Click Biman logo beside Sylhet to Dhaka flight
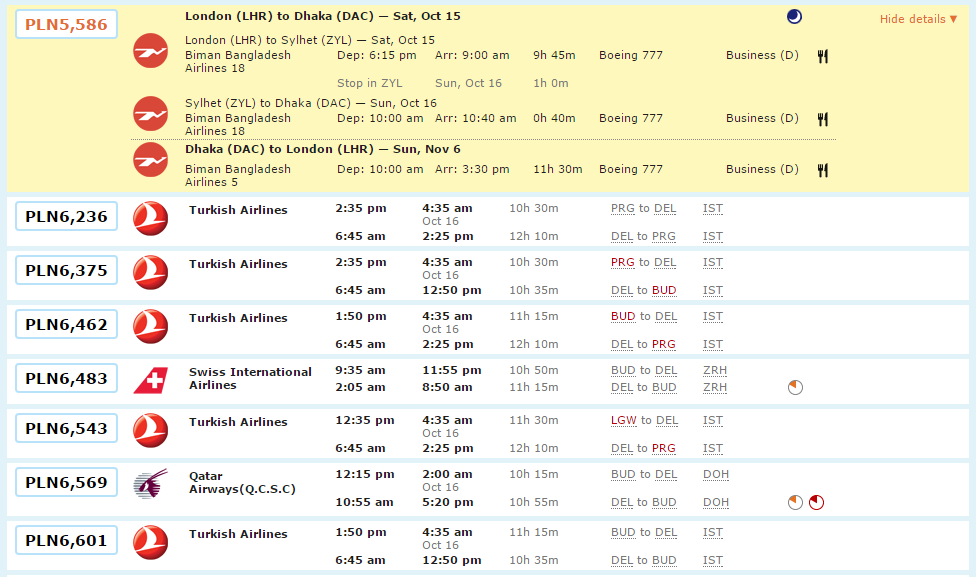This screenshot has width=976, height=577. [151, 114]
